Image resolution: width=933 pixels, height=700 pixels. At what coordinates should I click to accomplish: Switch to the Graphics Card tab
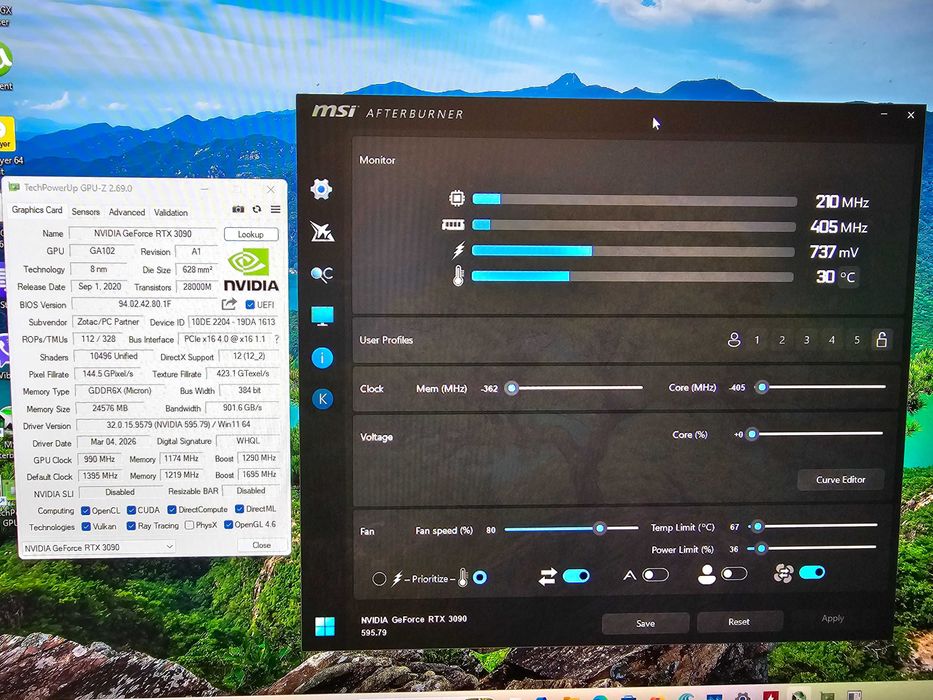37,210
